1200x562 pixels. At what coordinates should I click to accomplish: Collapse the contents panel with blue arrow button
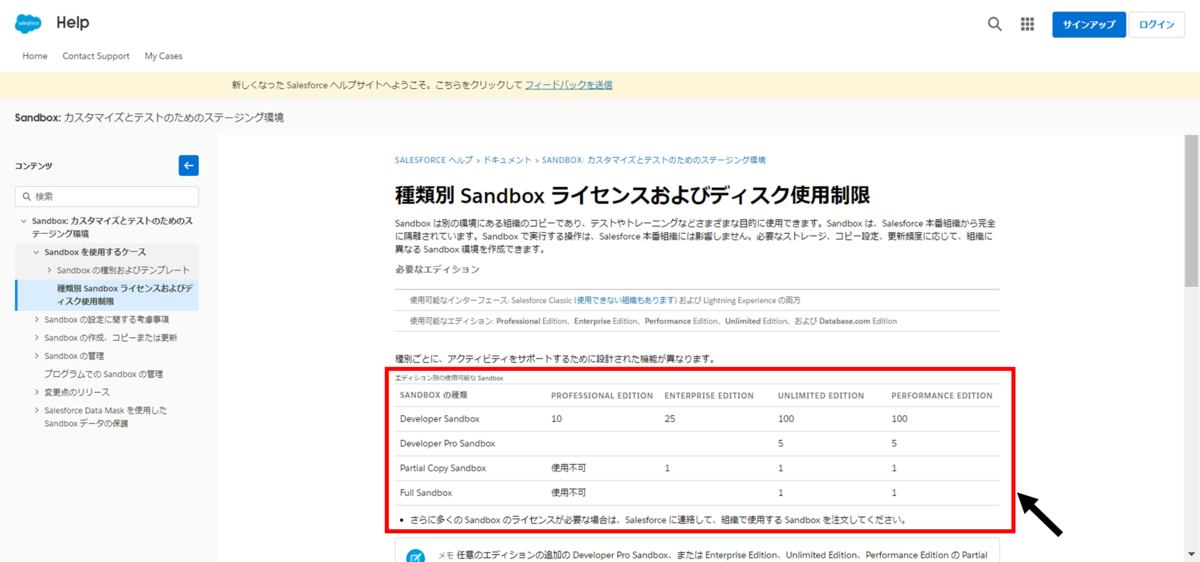tap(189, 165)
